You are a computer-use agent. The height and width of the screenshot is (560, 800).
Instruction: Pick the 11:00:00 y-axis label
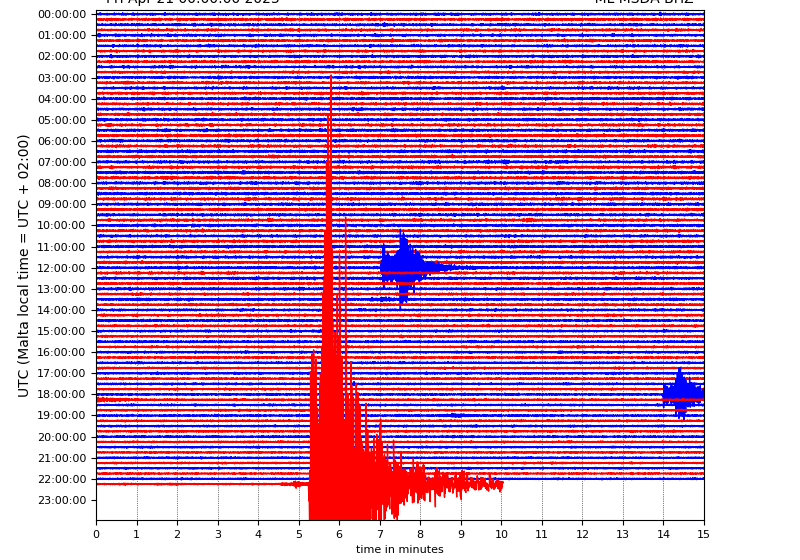[62, 247]
